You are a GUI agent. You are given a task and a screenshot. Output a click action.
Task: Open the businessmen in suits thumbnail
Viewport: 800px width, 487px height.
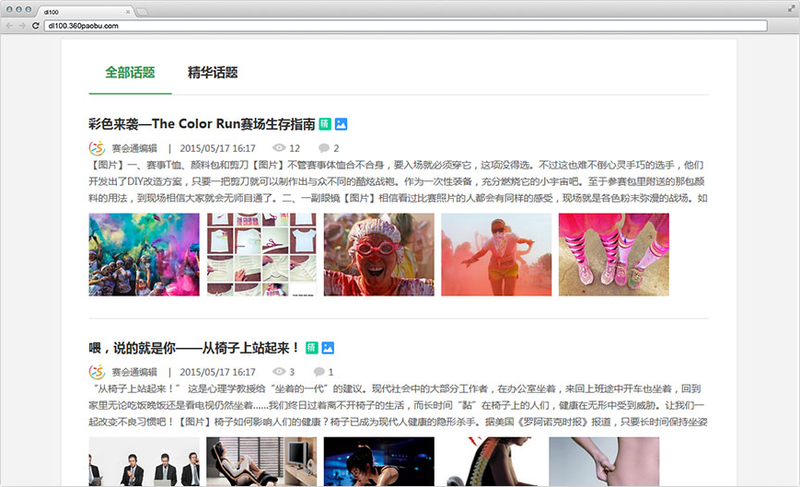coord(144,461)
